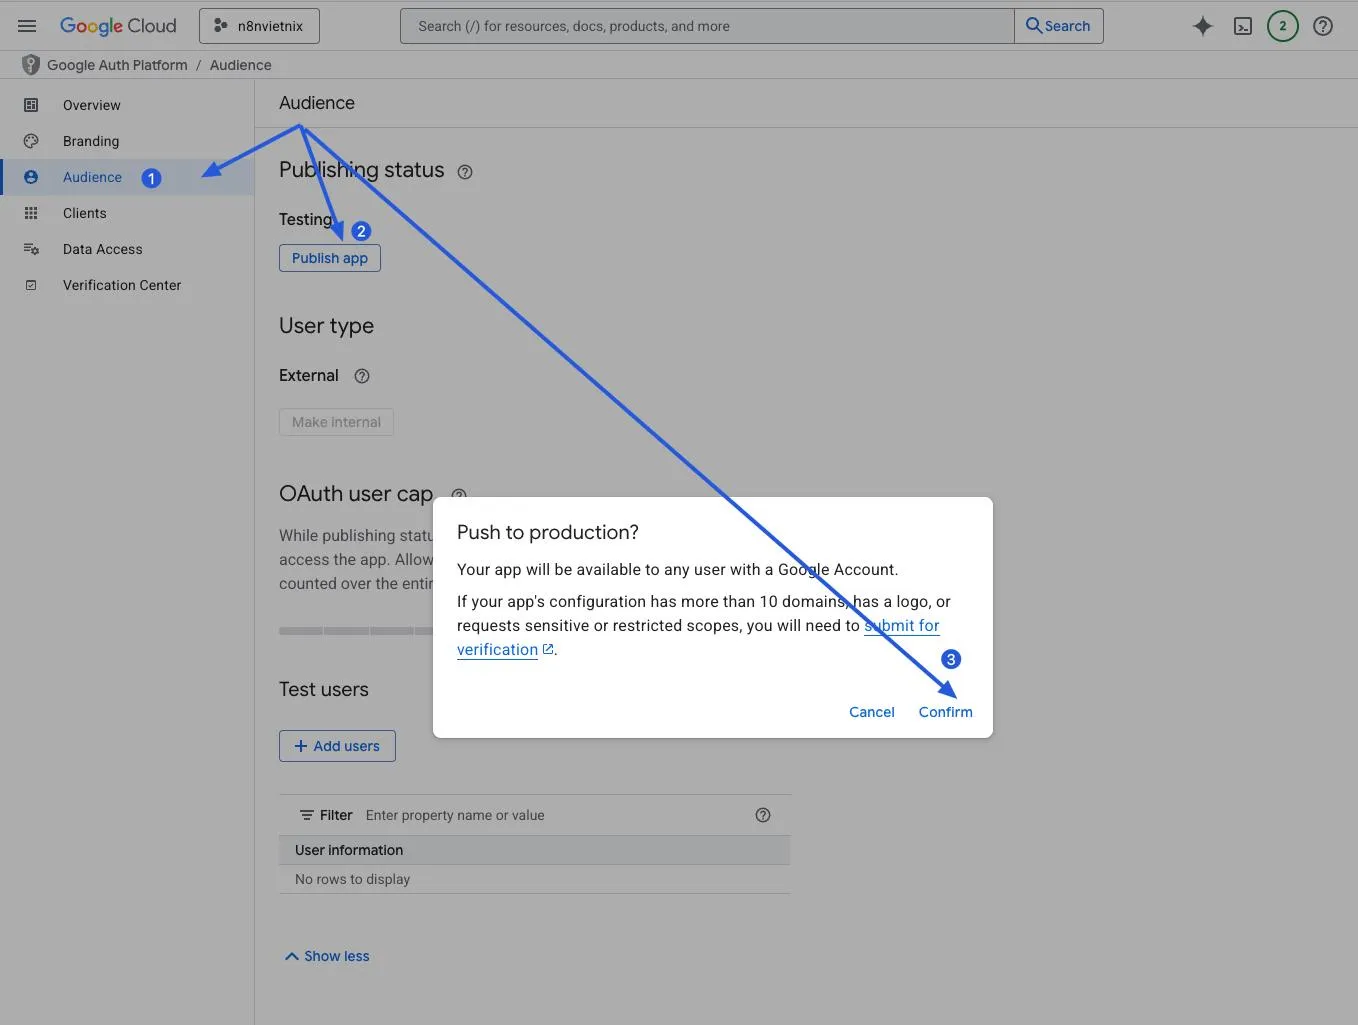Click the Verification Center checkbox icon
The width and height of the screenshot is (1358, 1025).
coord(31,285)
